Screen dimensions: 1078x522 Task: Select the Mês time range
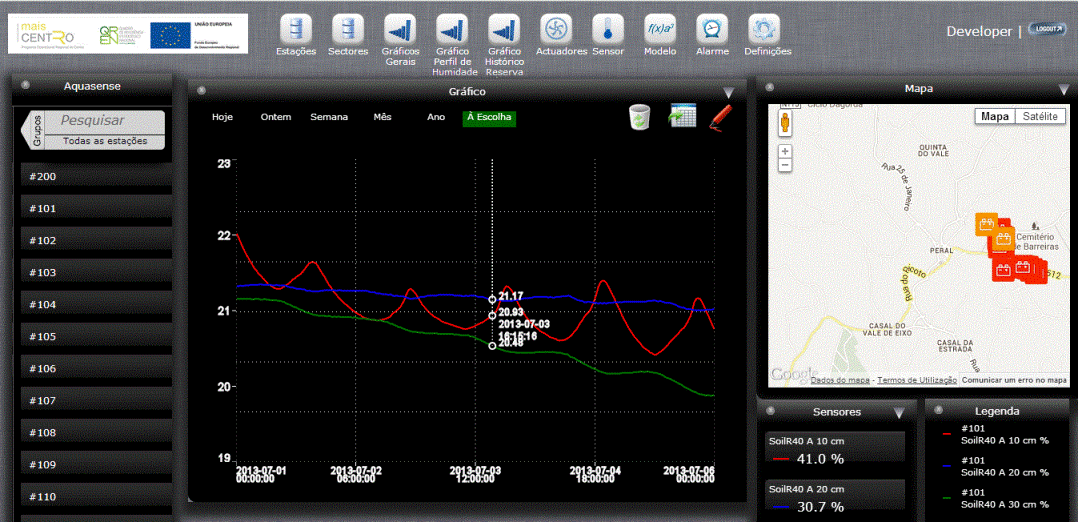pos(382,117)
